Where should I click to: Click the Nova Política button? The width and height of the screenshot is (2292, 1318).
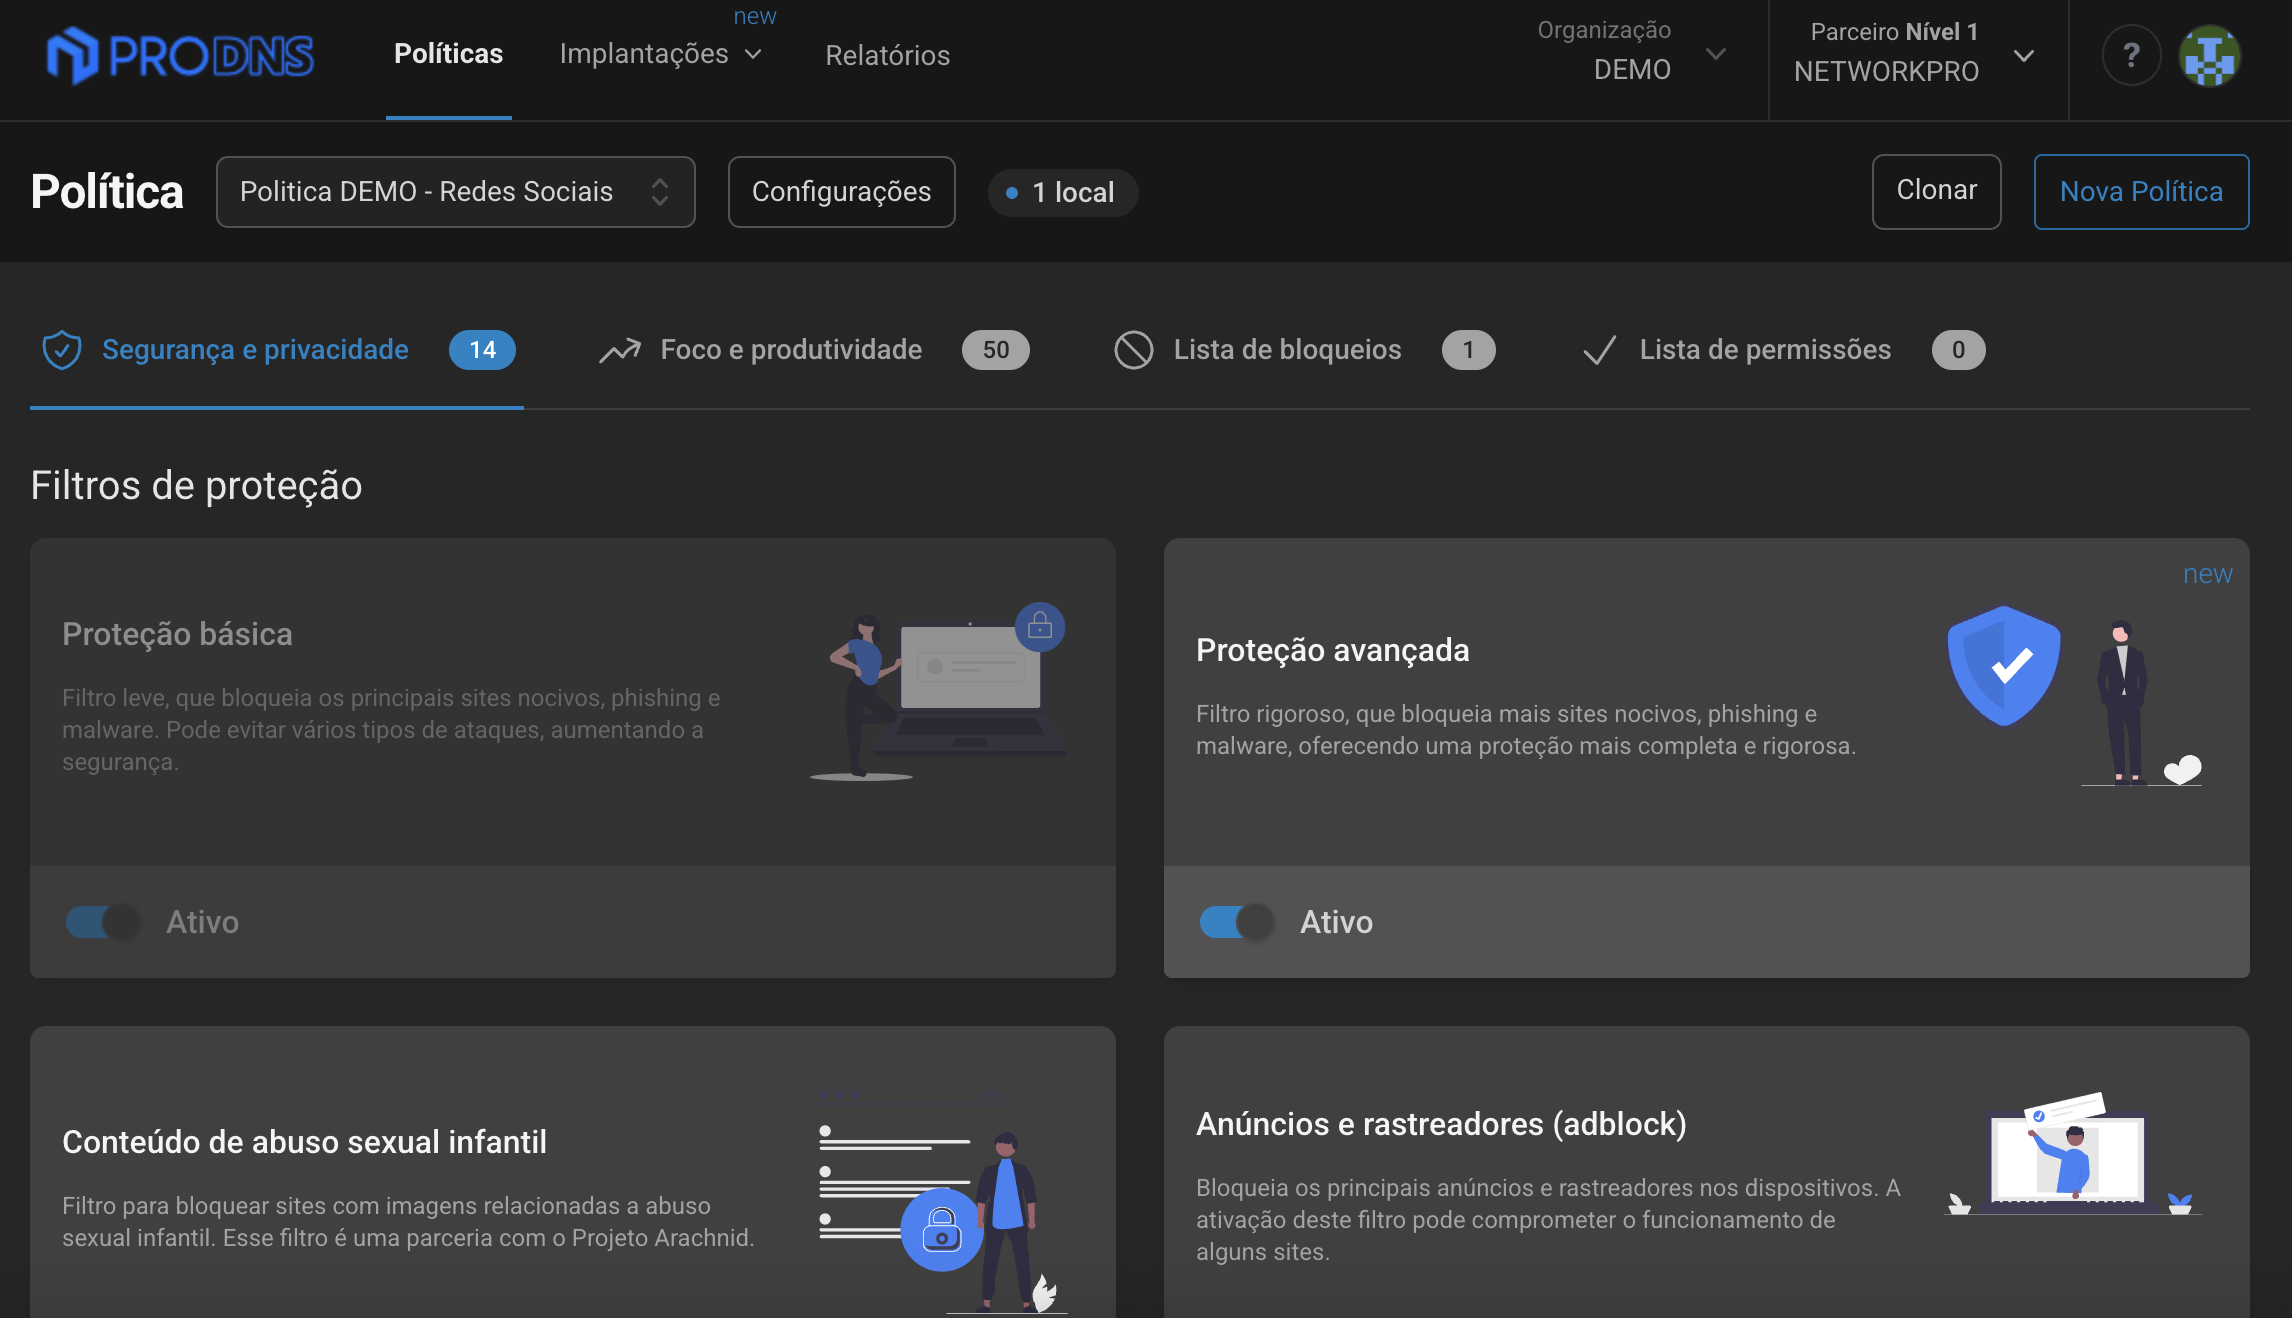point(2140,191)
